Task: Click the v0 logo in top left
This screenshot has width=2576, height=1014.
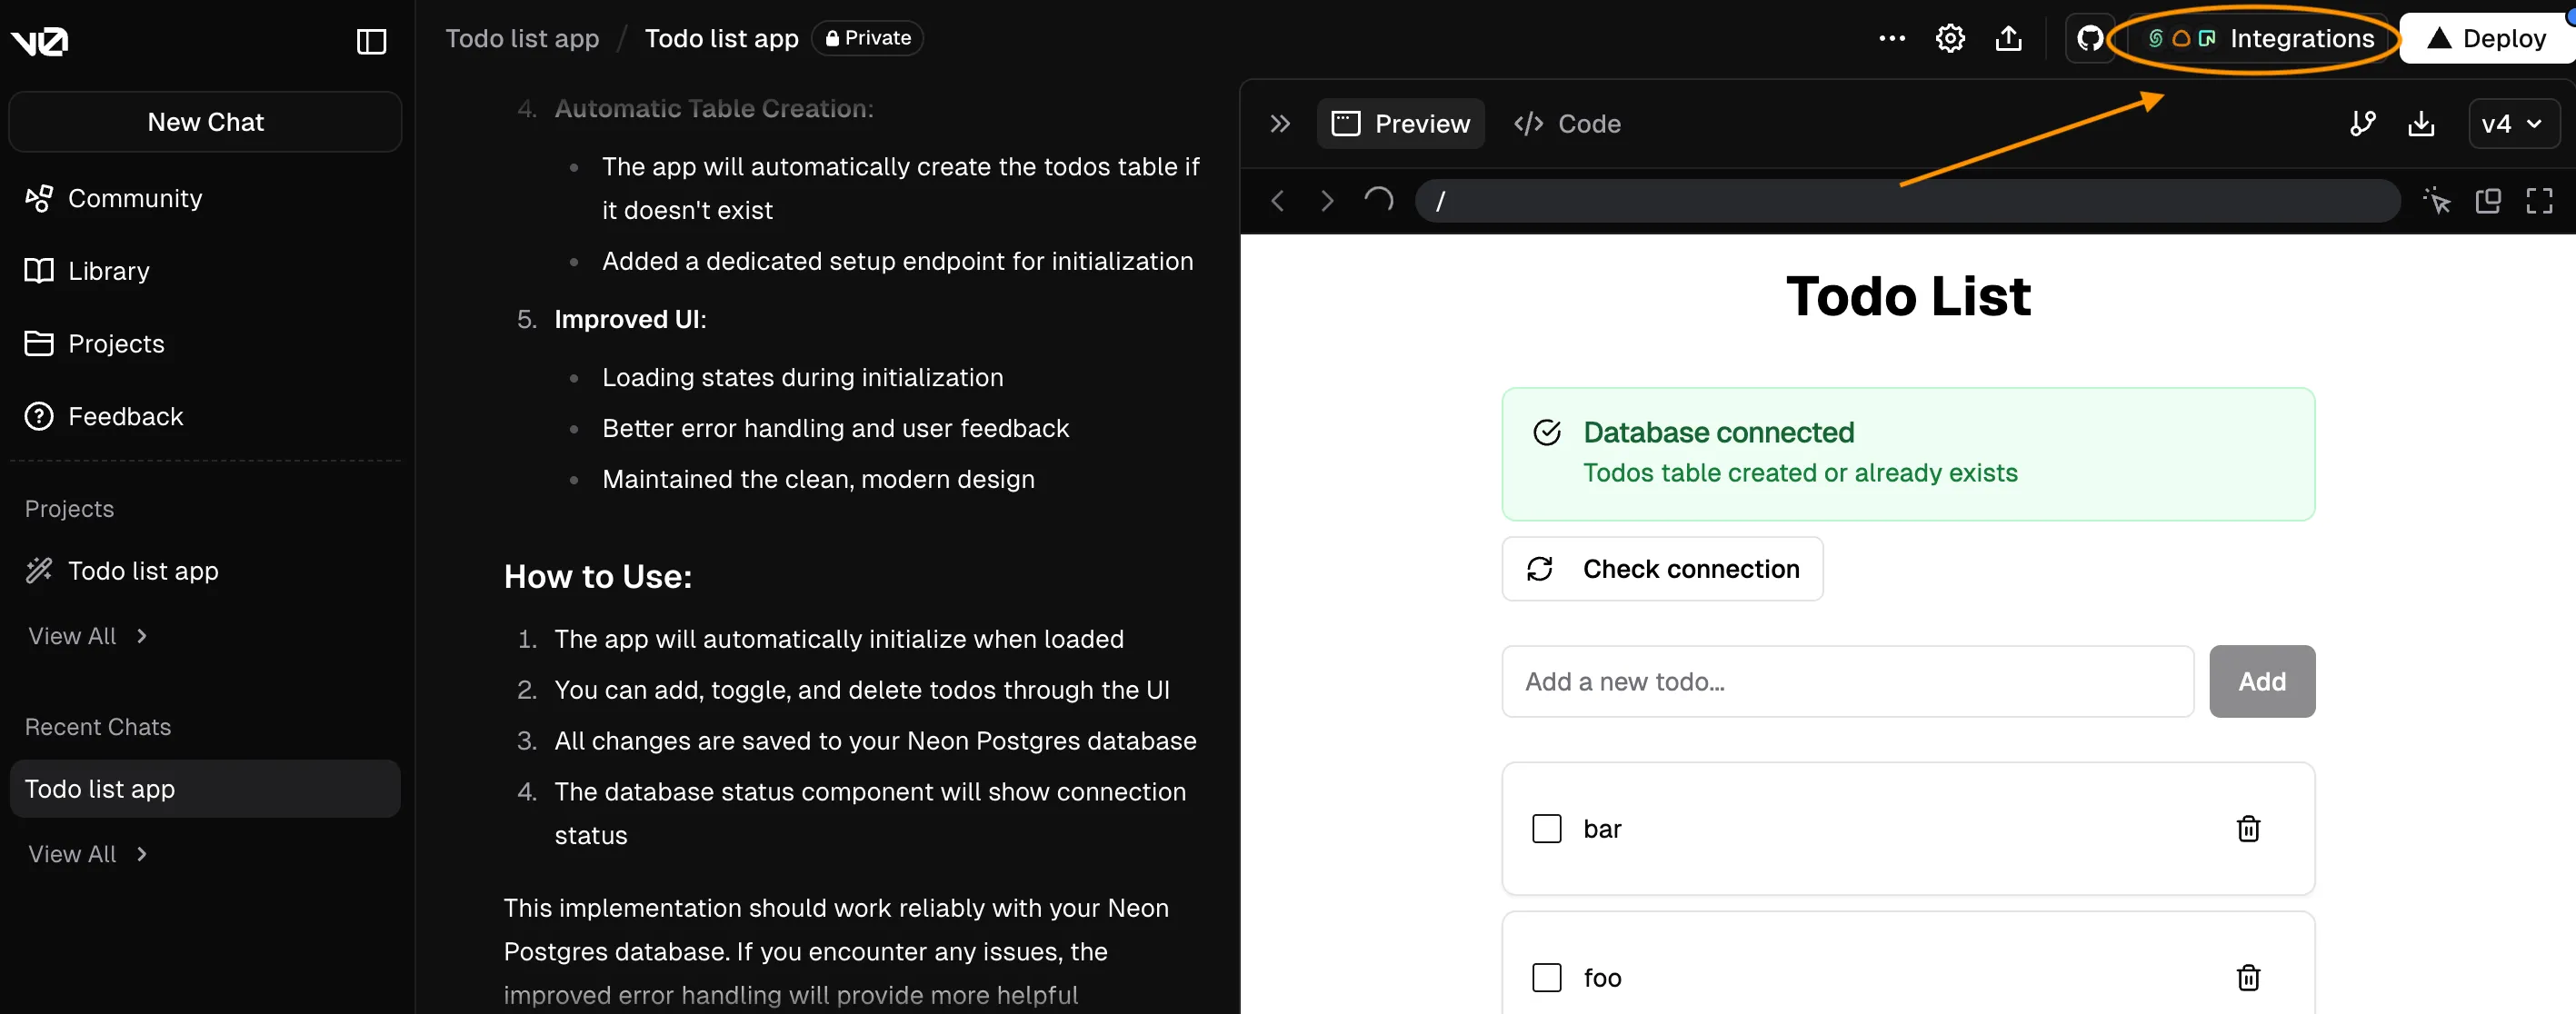Action: 40,40
